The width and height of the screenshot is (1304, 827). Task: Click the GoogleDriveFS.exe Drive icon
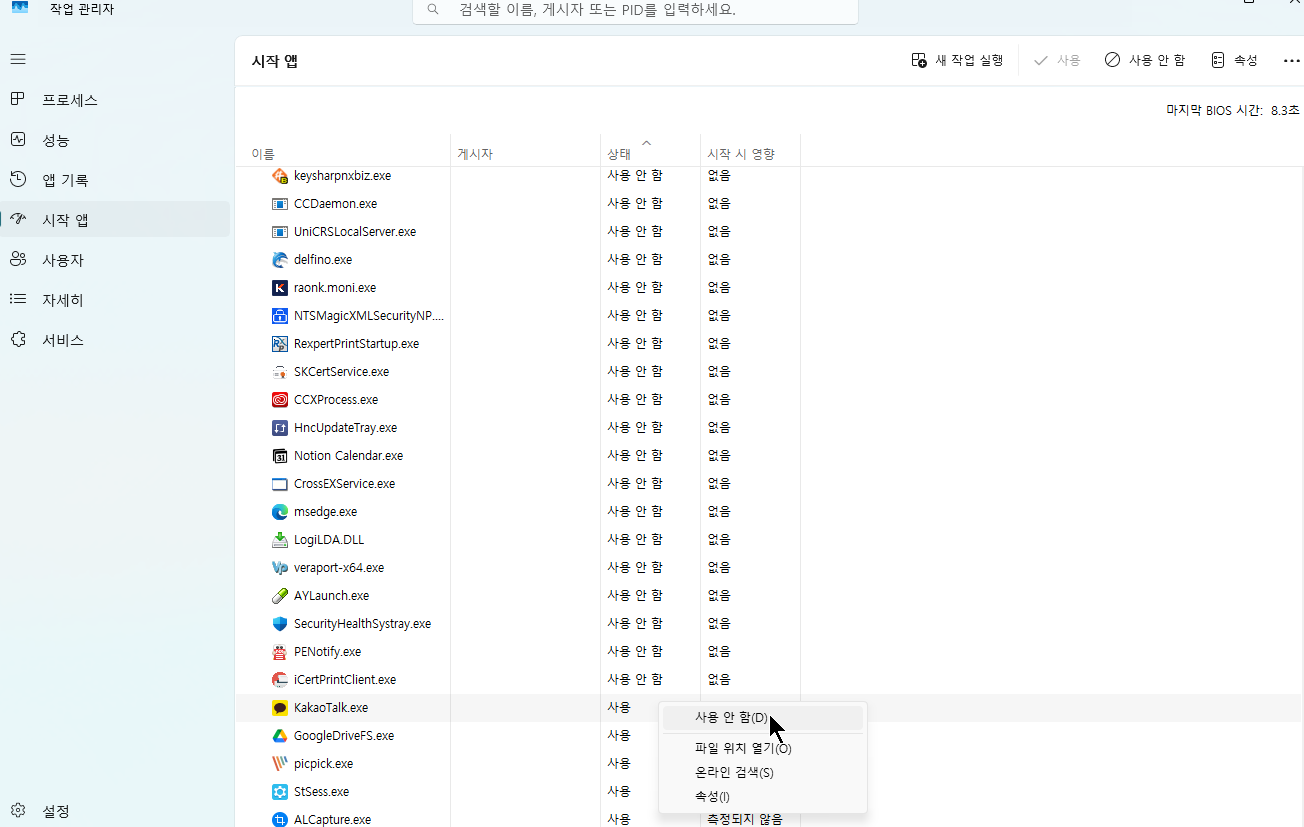click(x=280, y=736)
